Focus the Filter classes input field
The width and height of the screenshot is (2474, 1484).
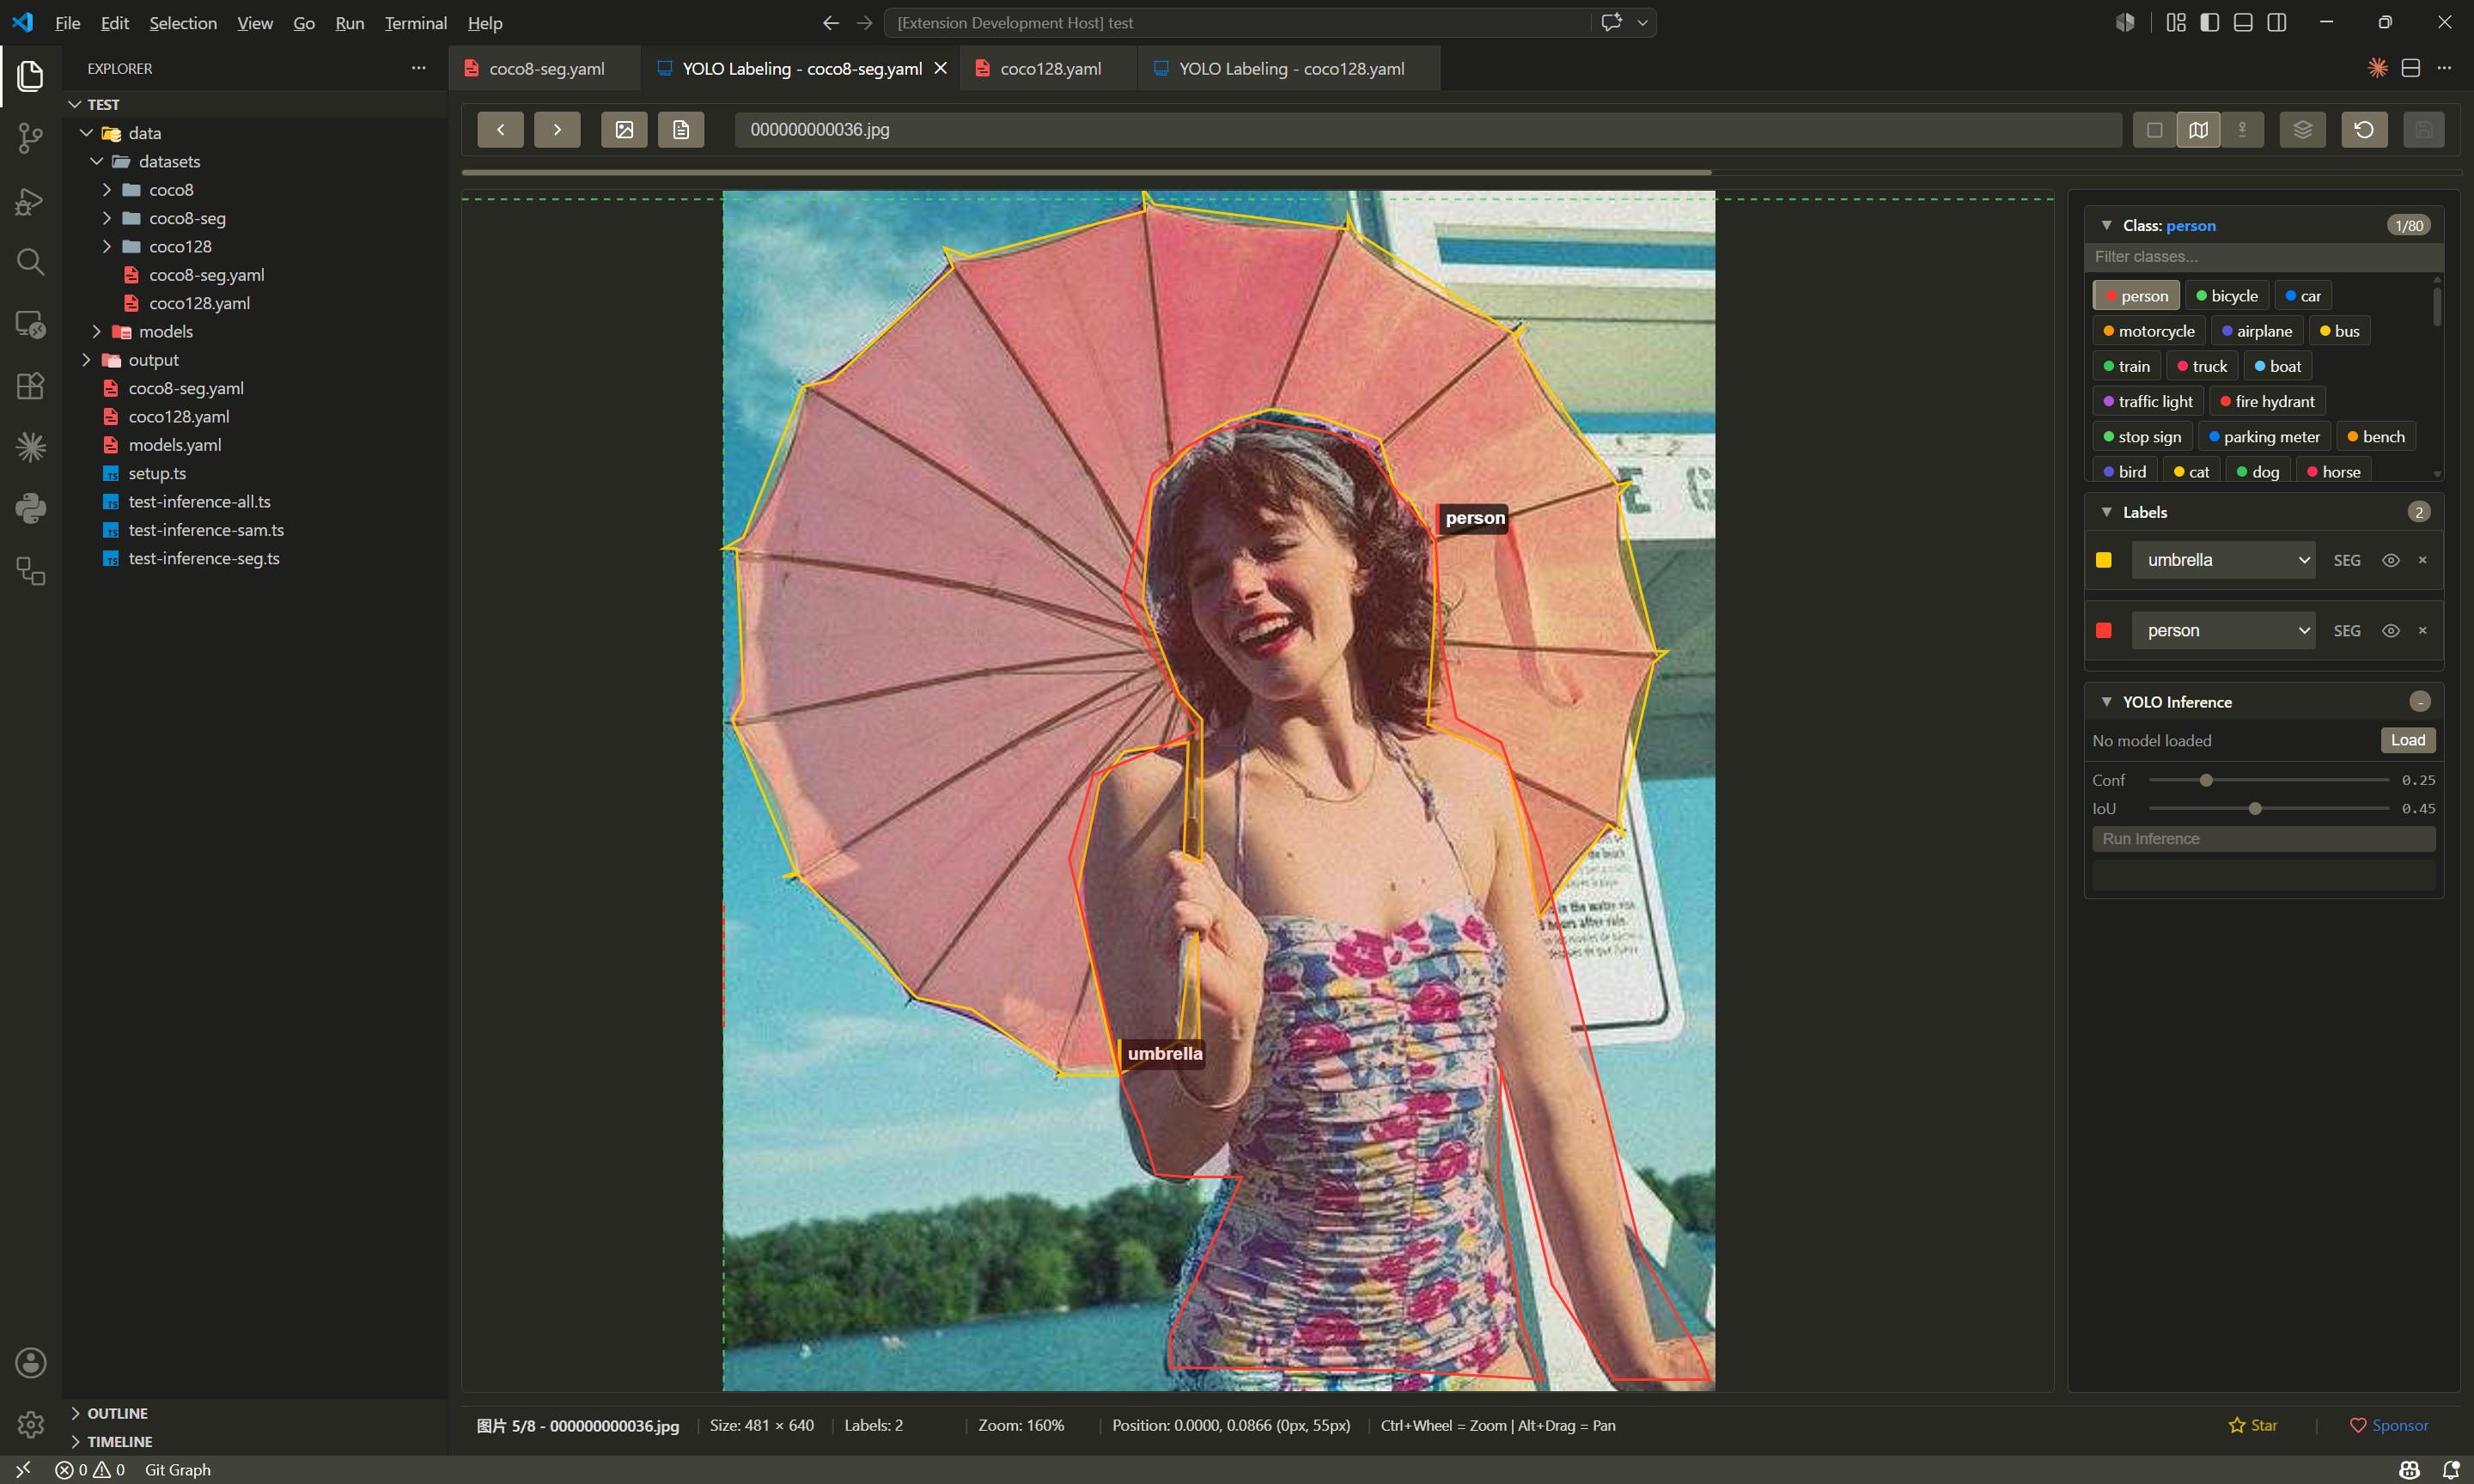(x=2263, y=257)
